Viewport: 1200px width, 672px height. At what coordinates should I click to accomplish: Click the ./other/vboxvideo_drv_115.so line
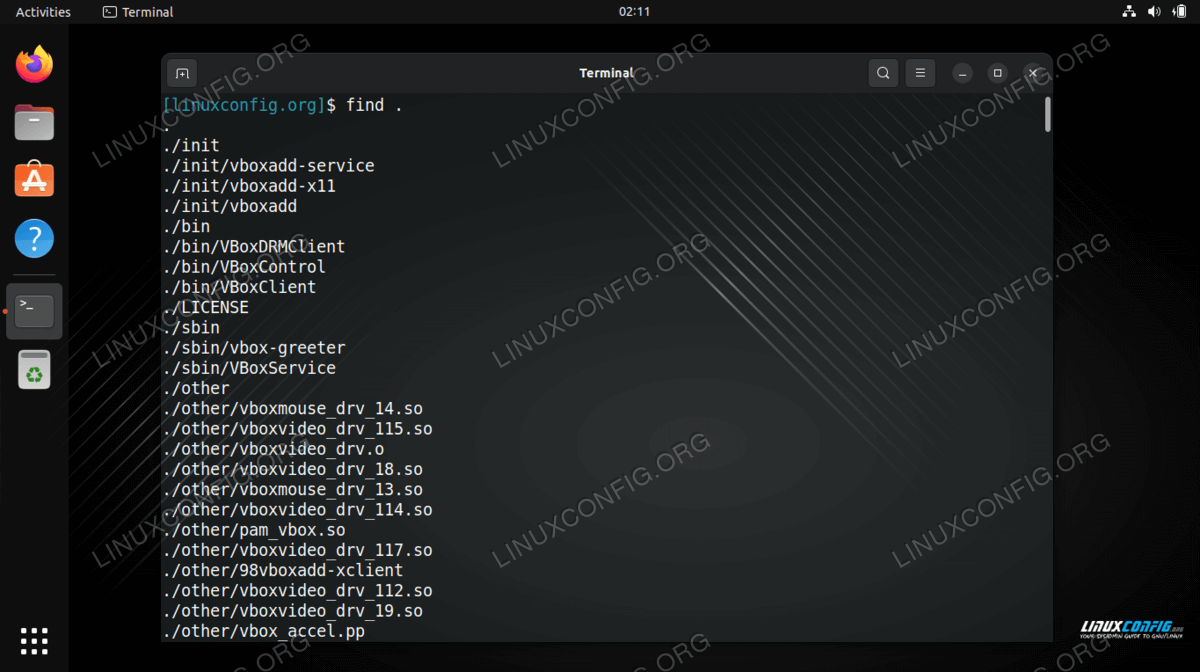pos(297,429)
